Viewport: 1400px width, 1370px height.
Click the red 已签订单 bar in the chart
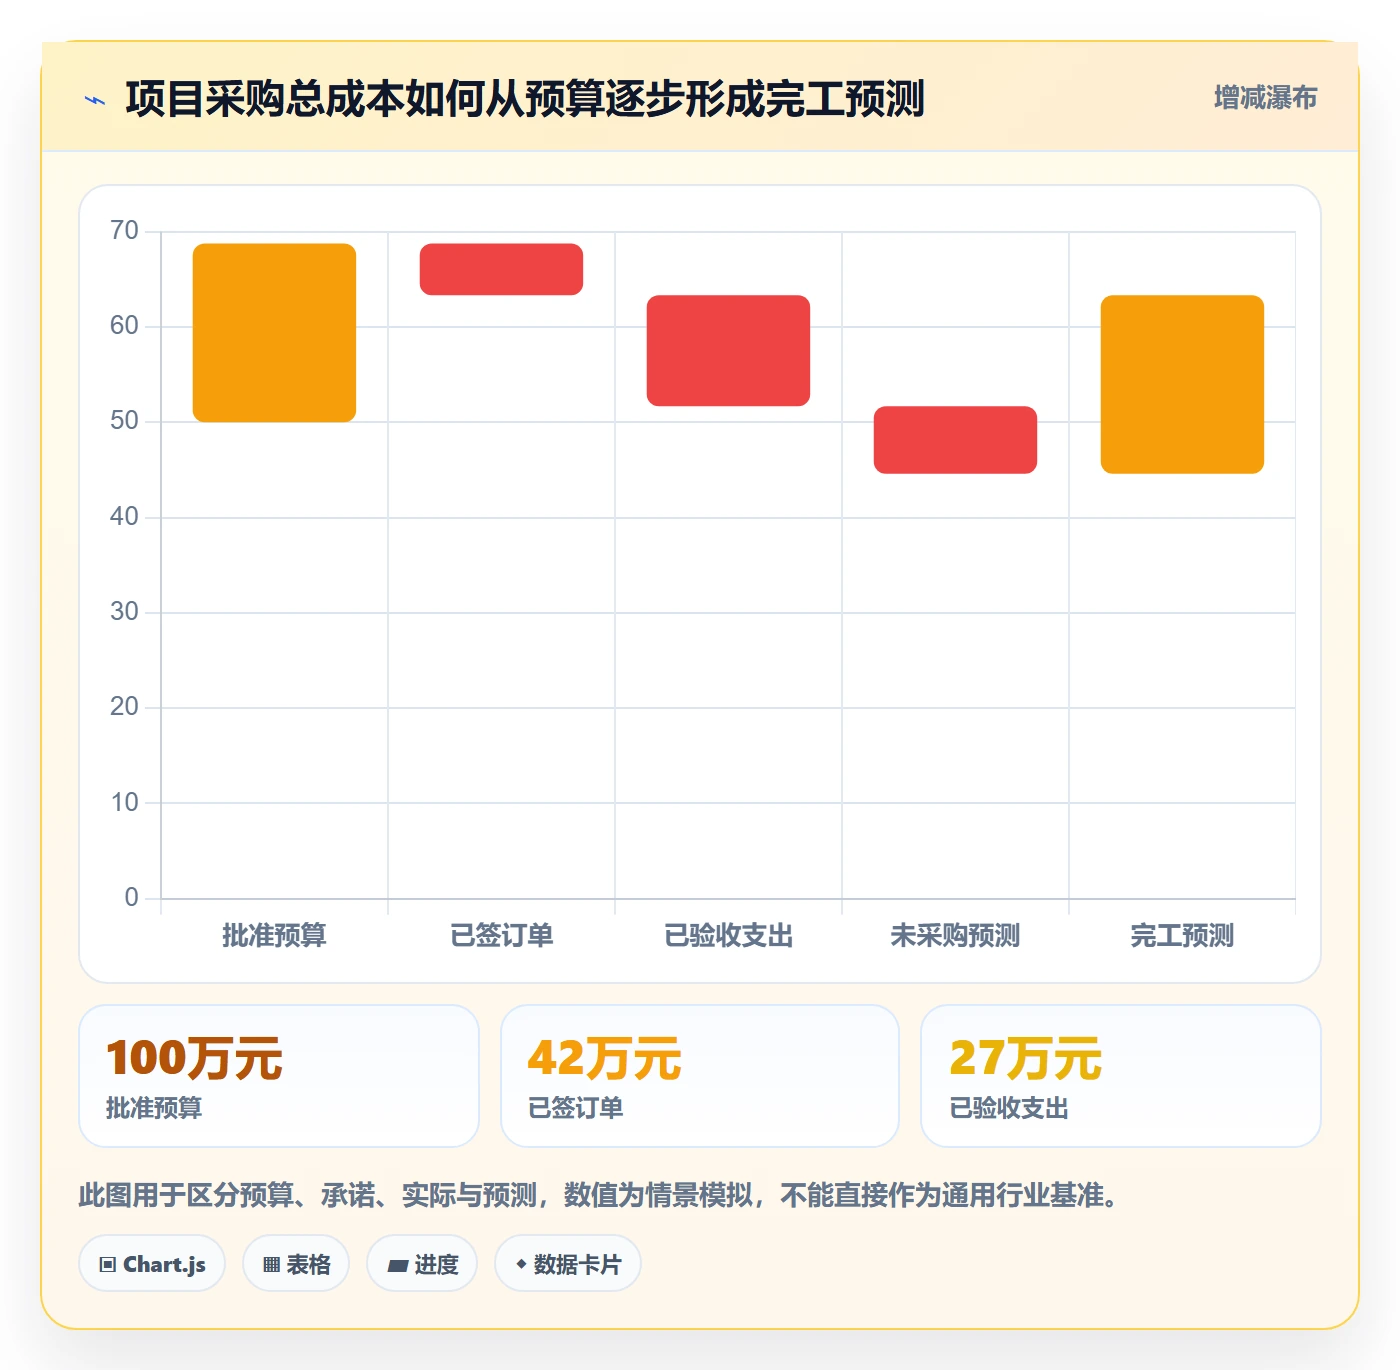(x=501, y=269)
